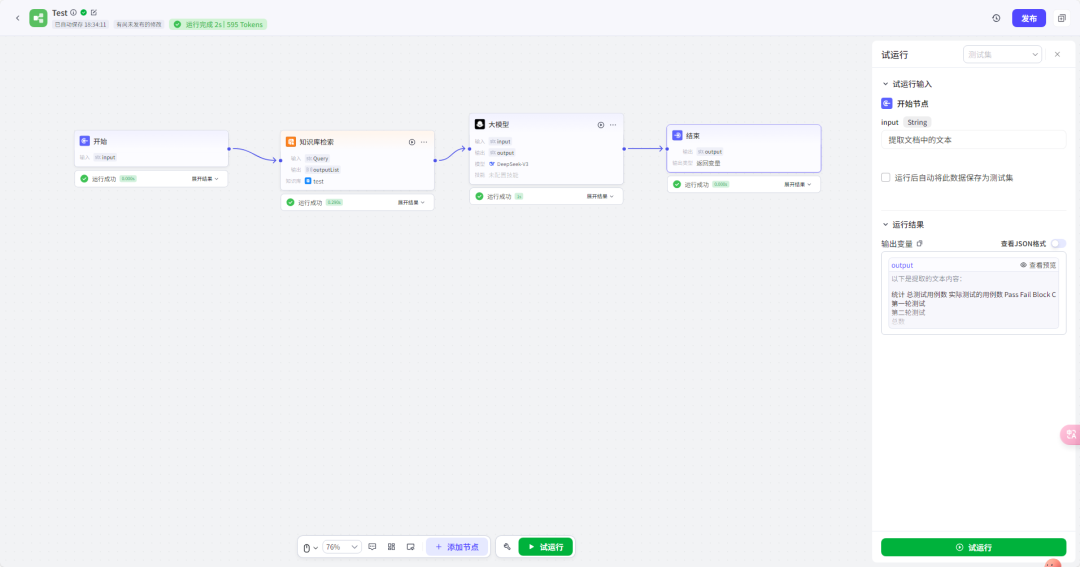Toggle comment tool in bottom toolbar
The height and width of the screenshot is (567, 1080).
[372, 547]
